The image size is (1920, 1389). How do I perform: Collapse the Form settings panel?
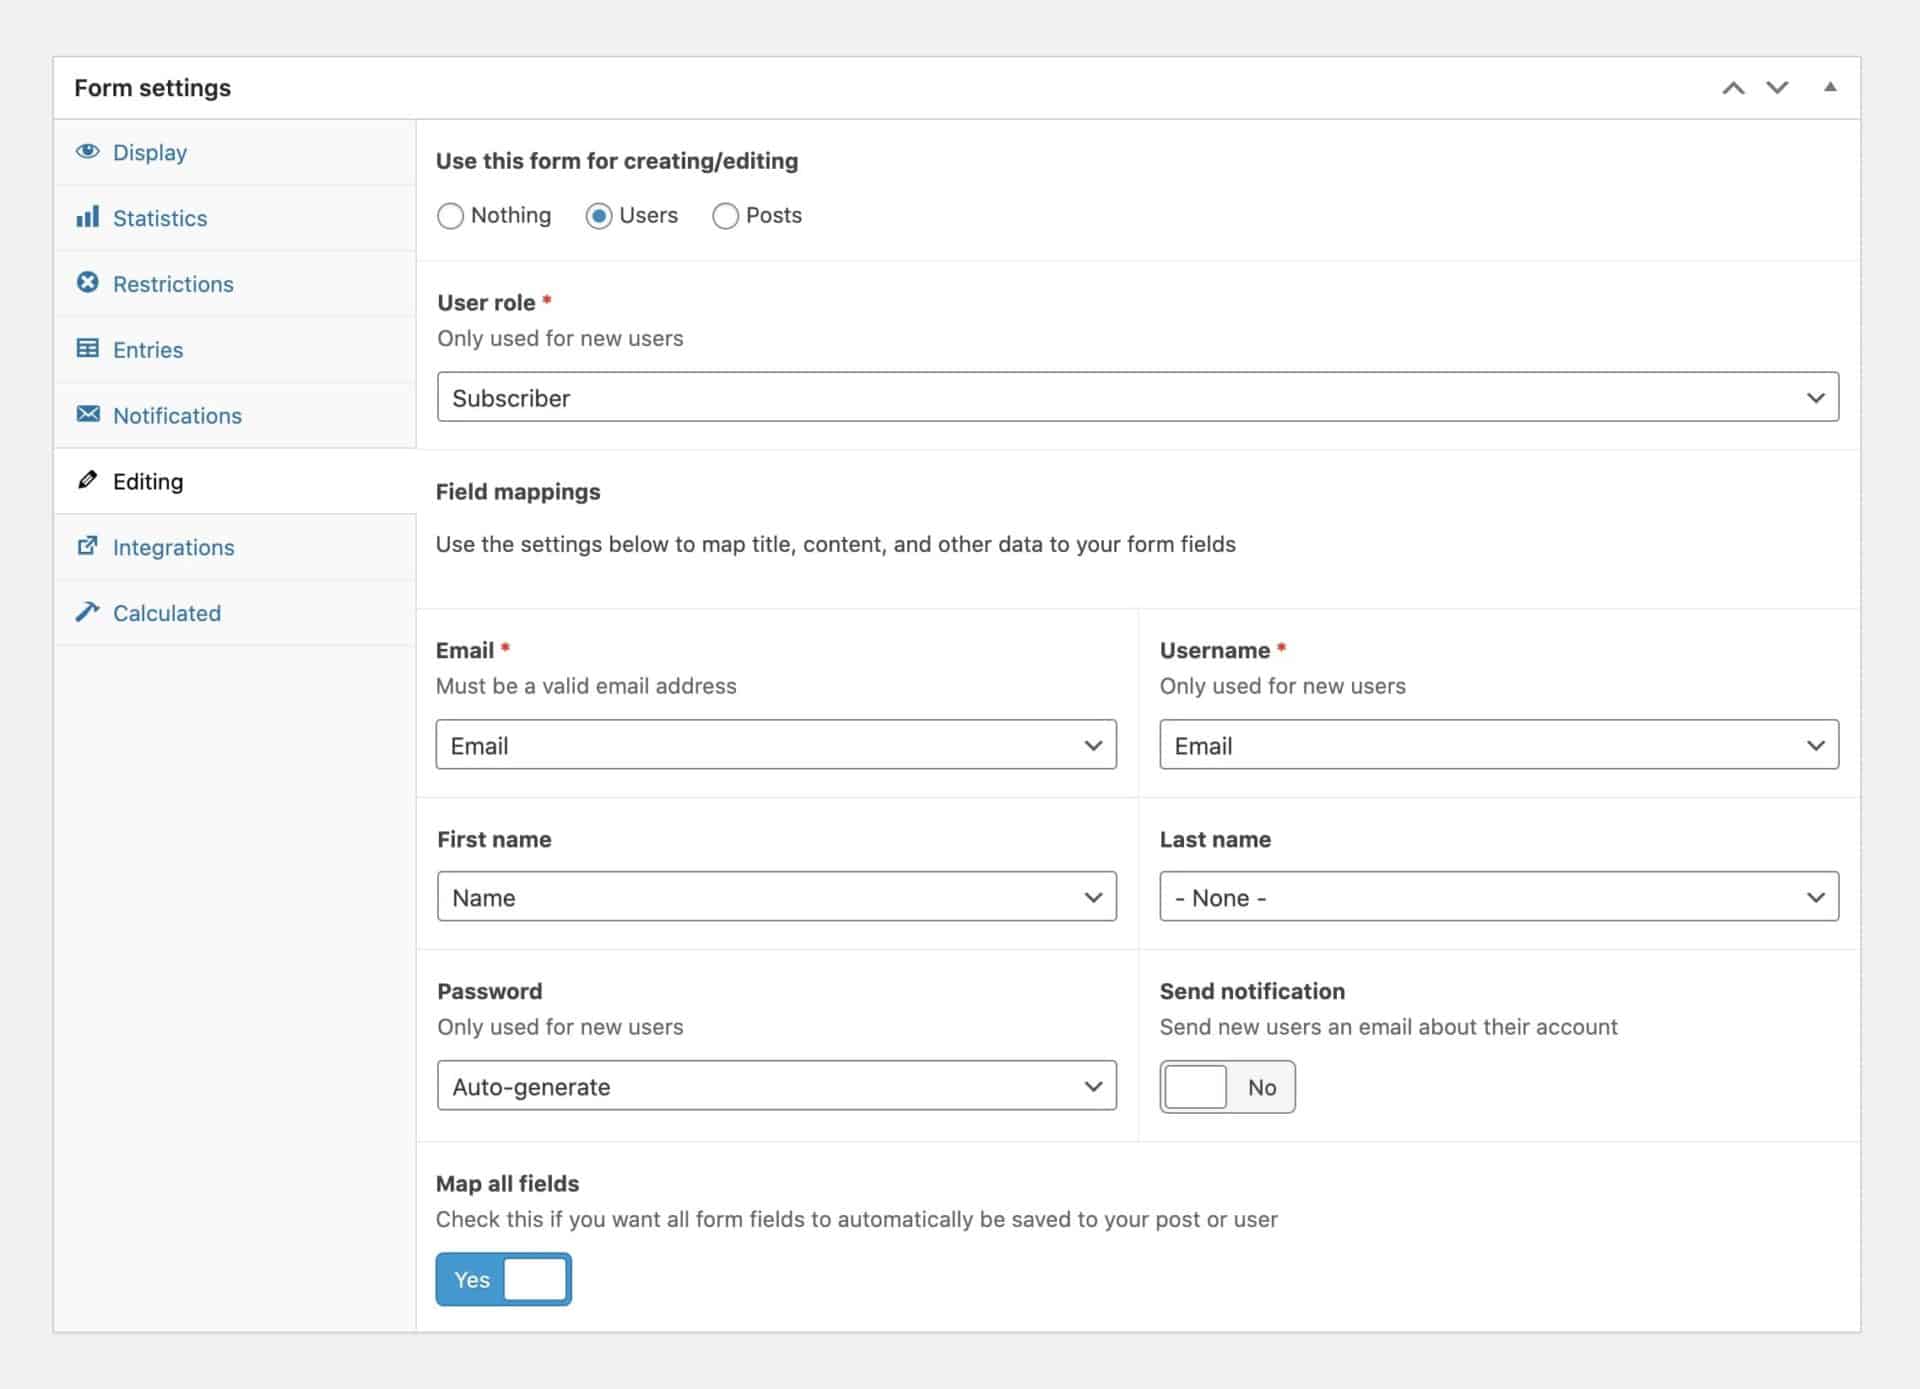point(1830,87)
